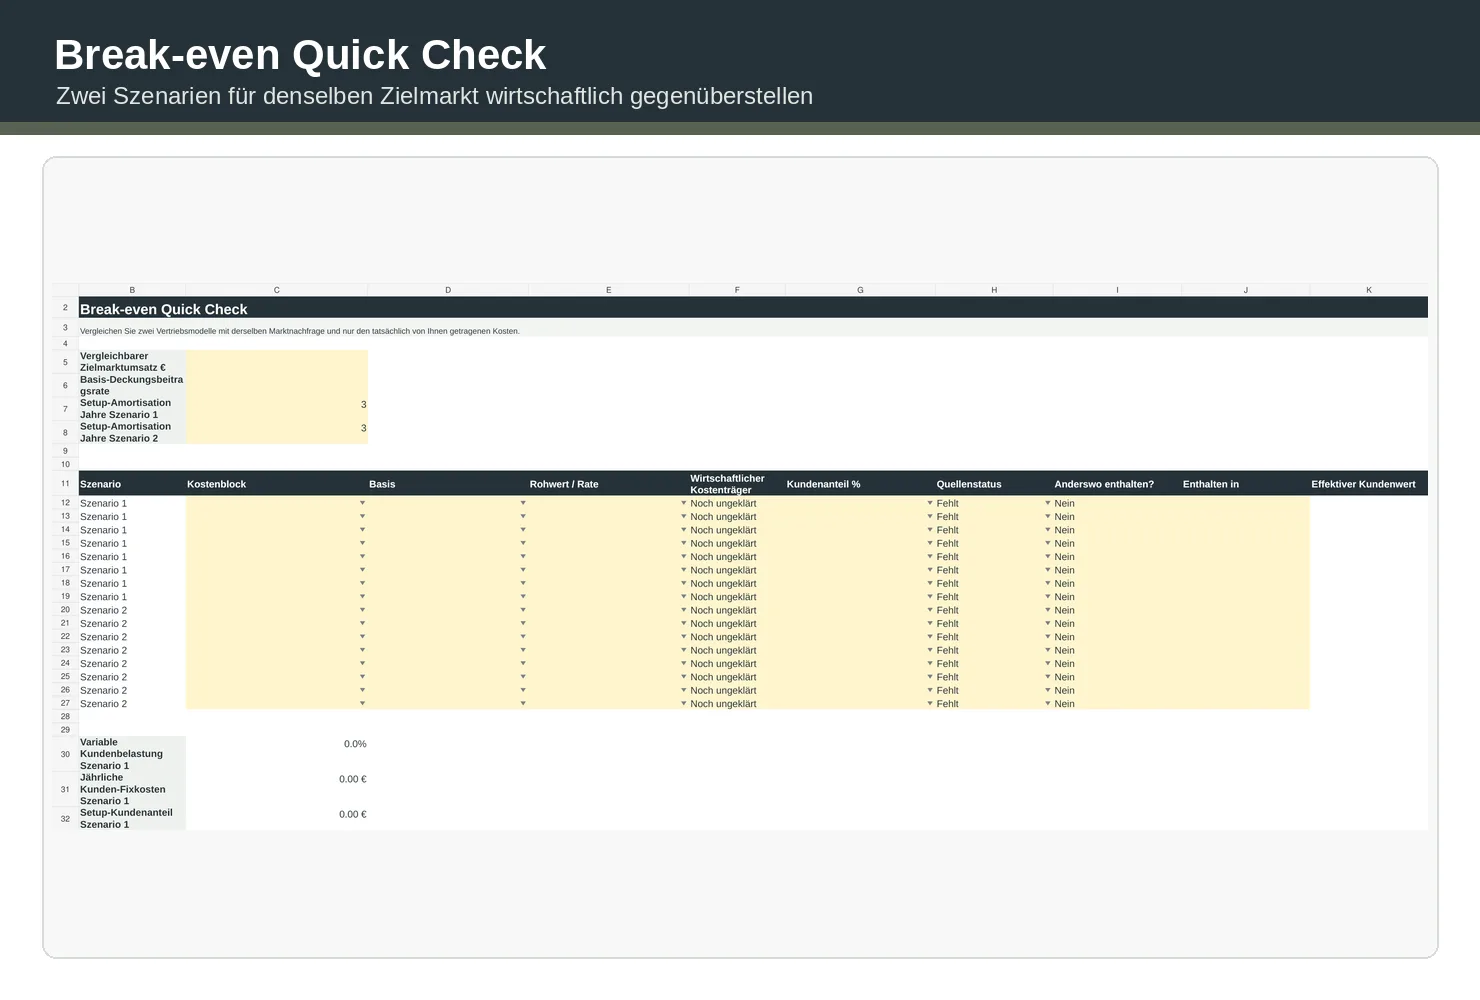Image resolution: width=1480 pixels, height=1000 pixels.
Task: Click the 'Effektiver Kundenwert' header cell
Action: [1369, 484]
